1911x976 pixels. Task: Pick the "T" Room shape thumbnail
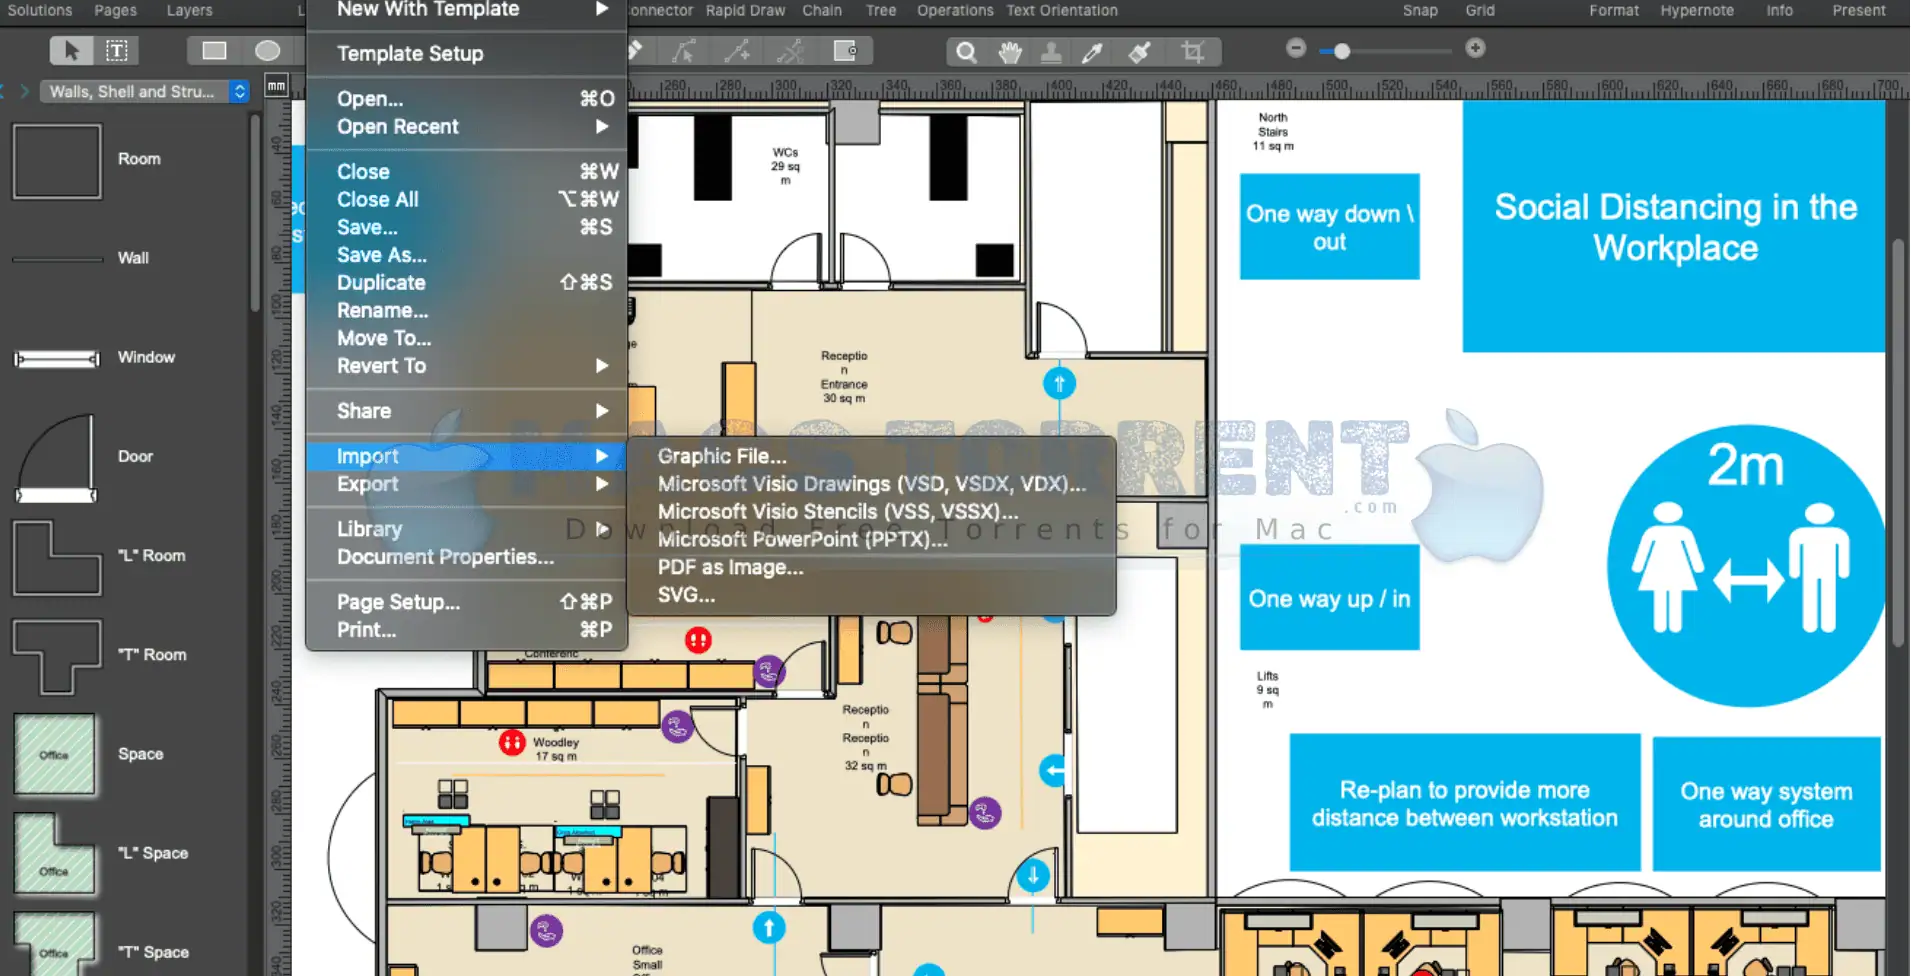57,656
